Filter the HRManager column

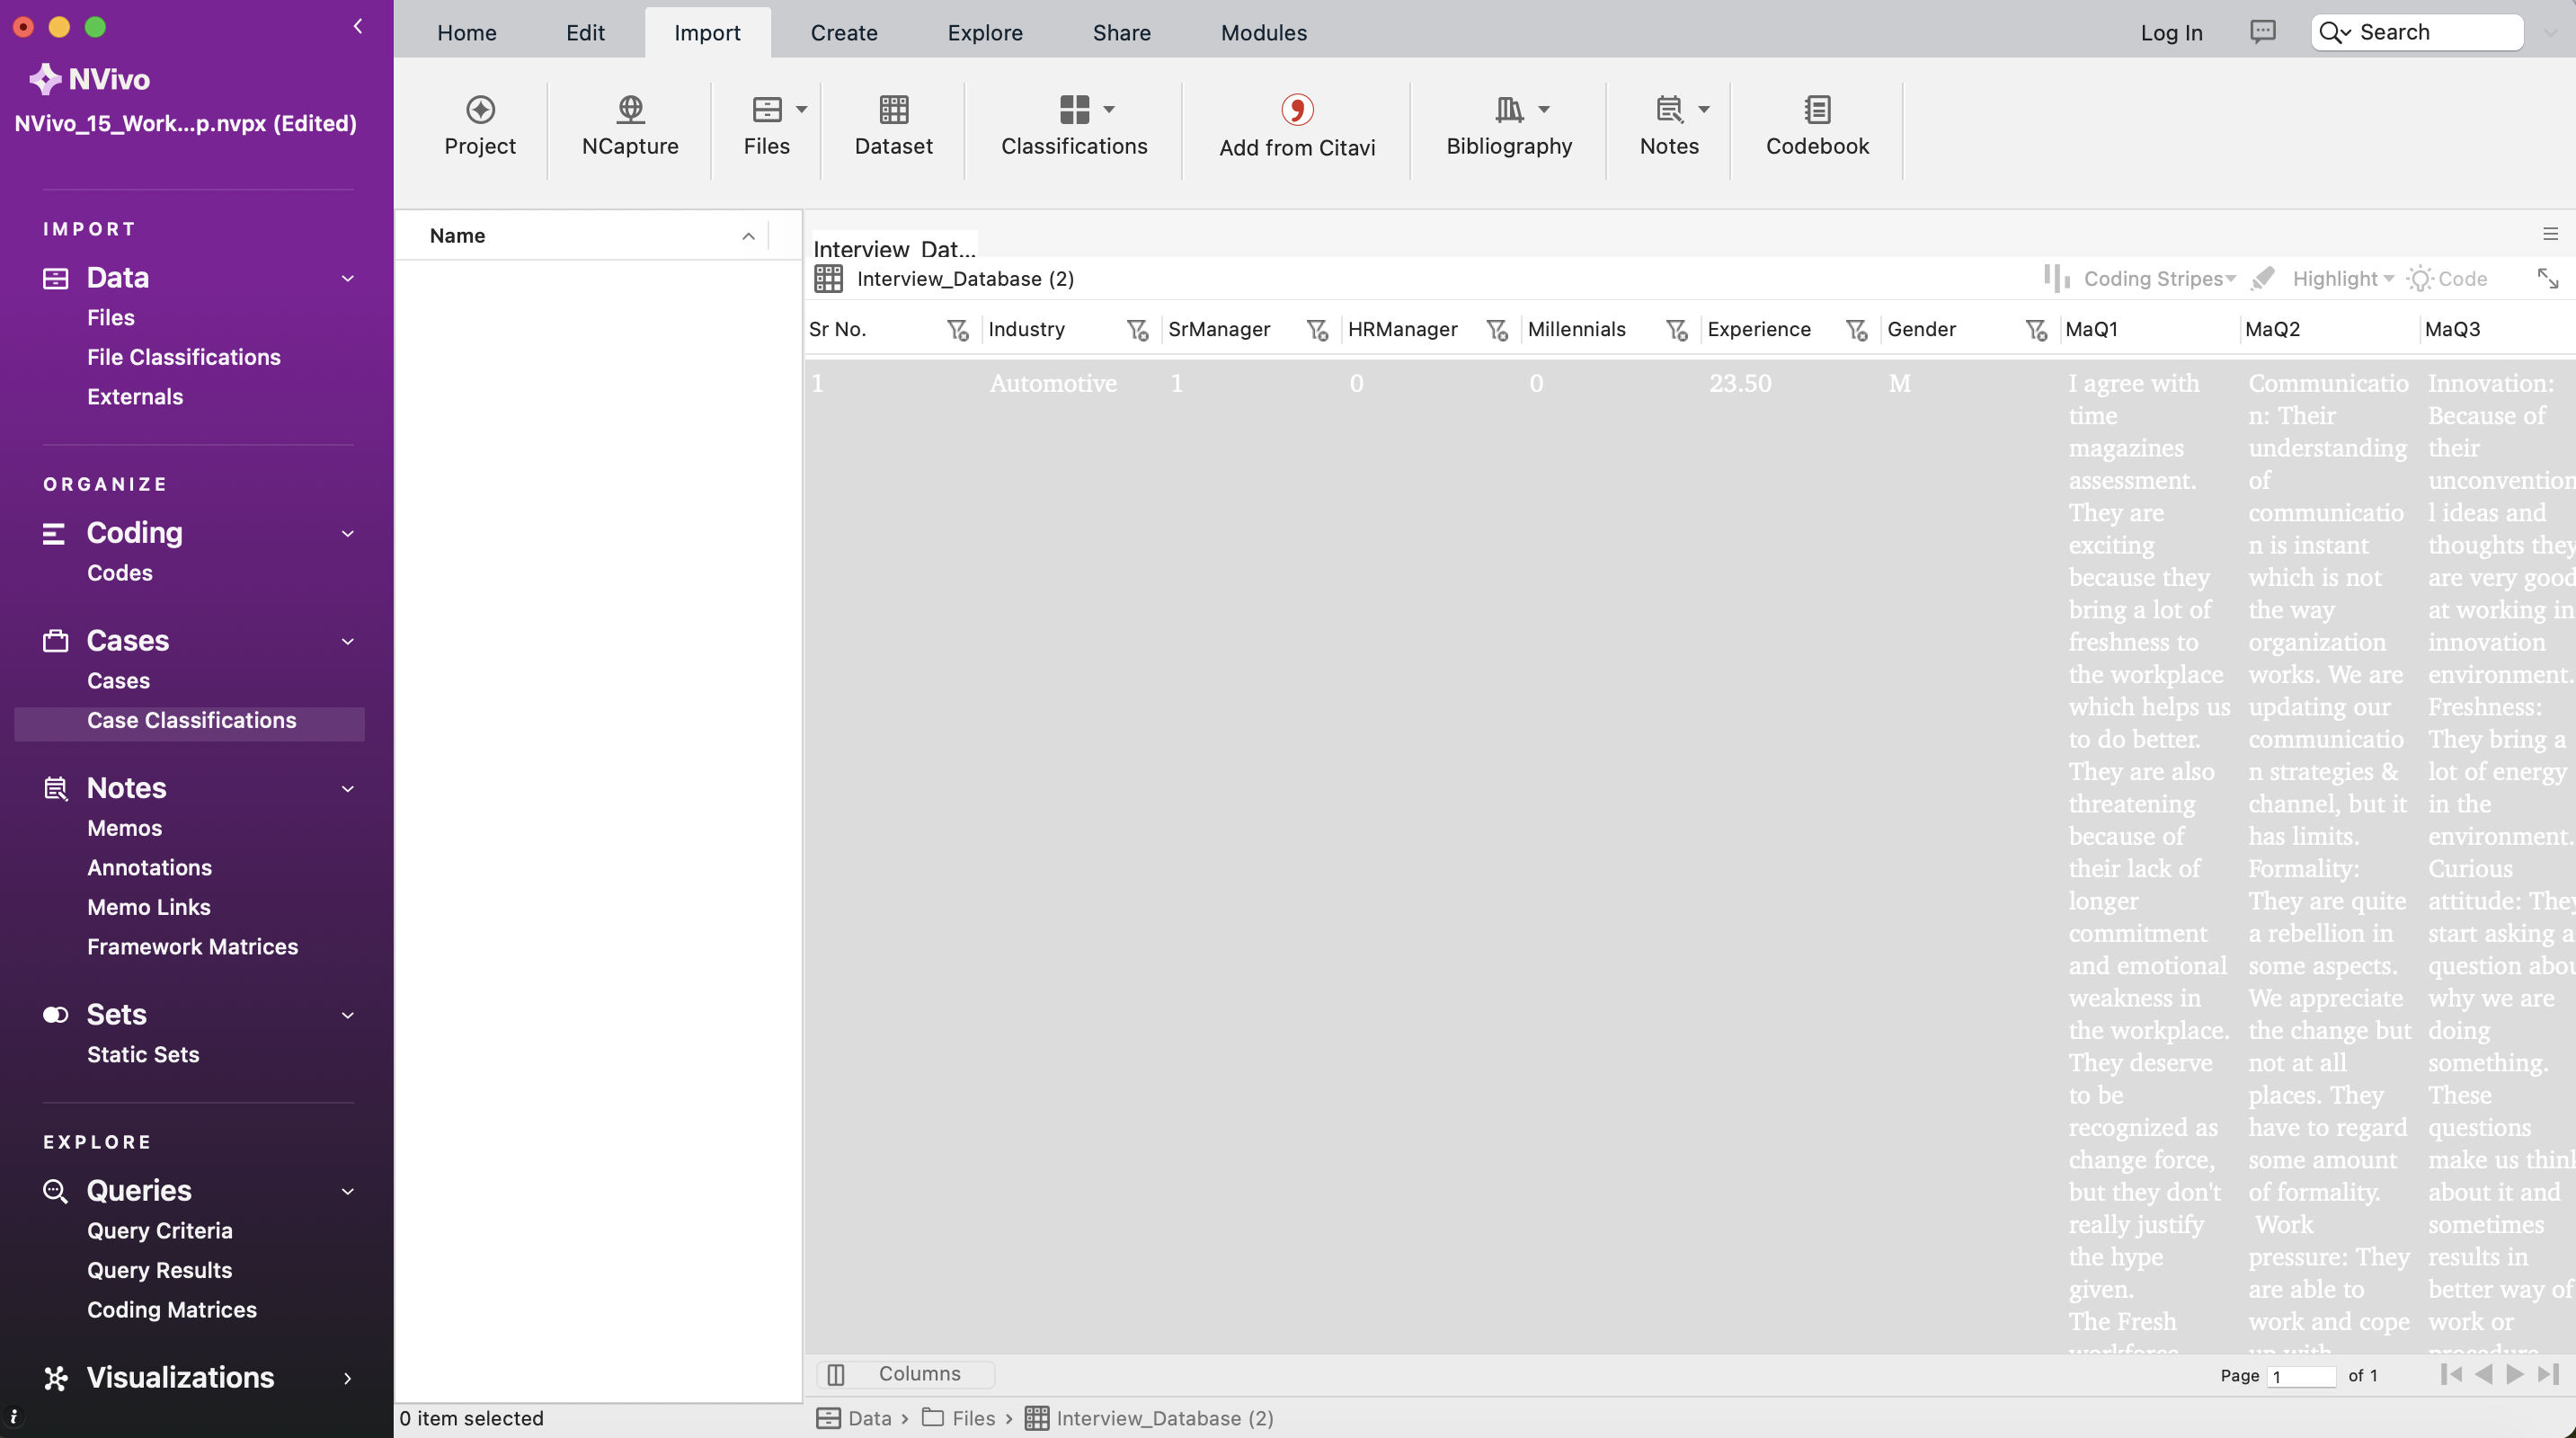pyautogui.click(x=1497, y=330)
